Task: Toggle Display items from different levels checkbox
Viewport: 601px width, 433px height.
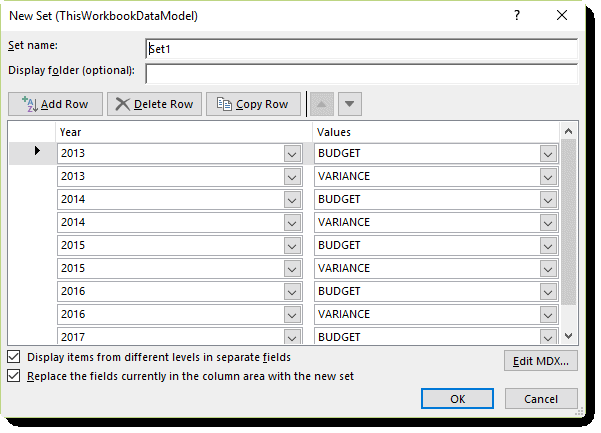Action: coord(14,357)
